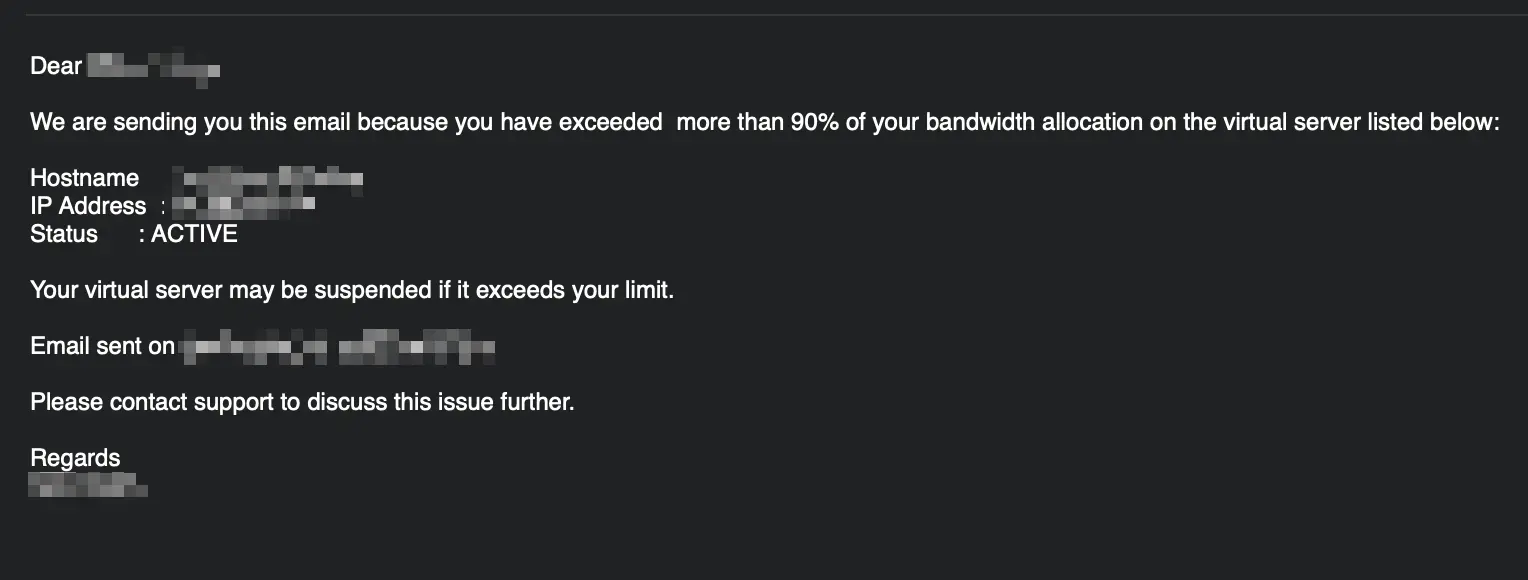The height and width of the screenshot is (580, 1528).
Task: Click the "Email sent on" text
Action: tap(102, 347)
